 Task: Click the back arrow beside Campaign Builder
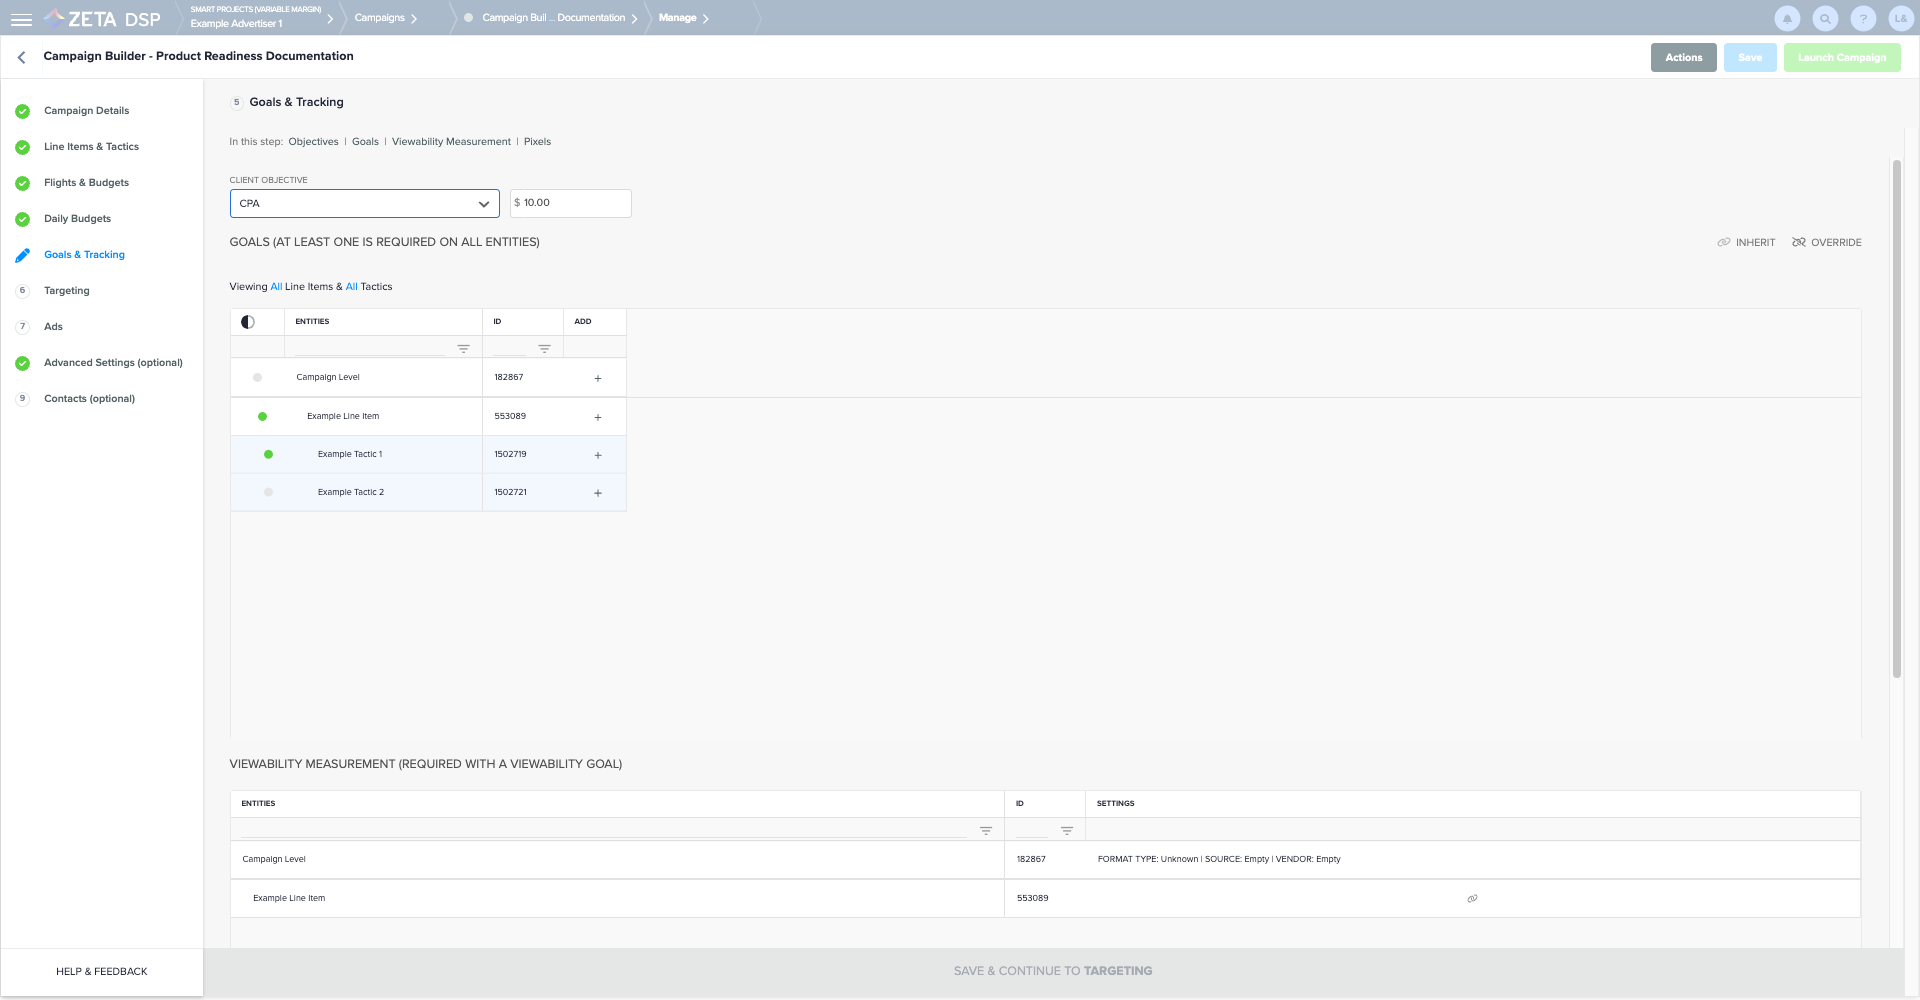(x=22, y=57)
